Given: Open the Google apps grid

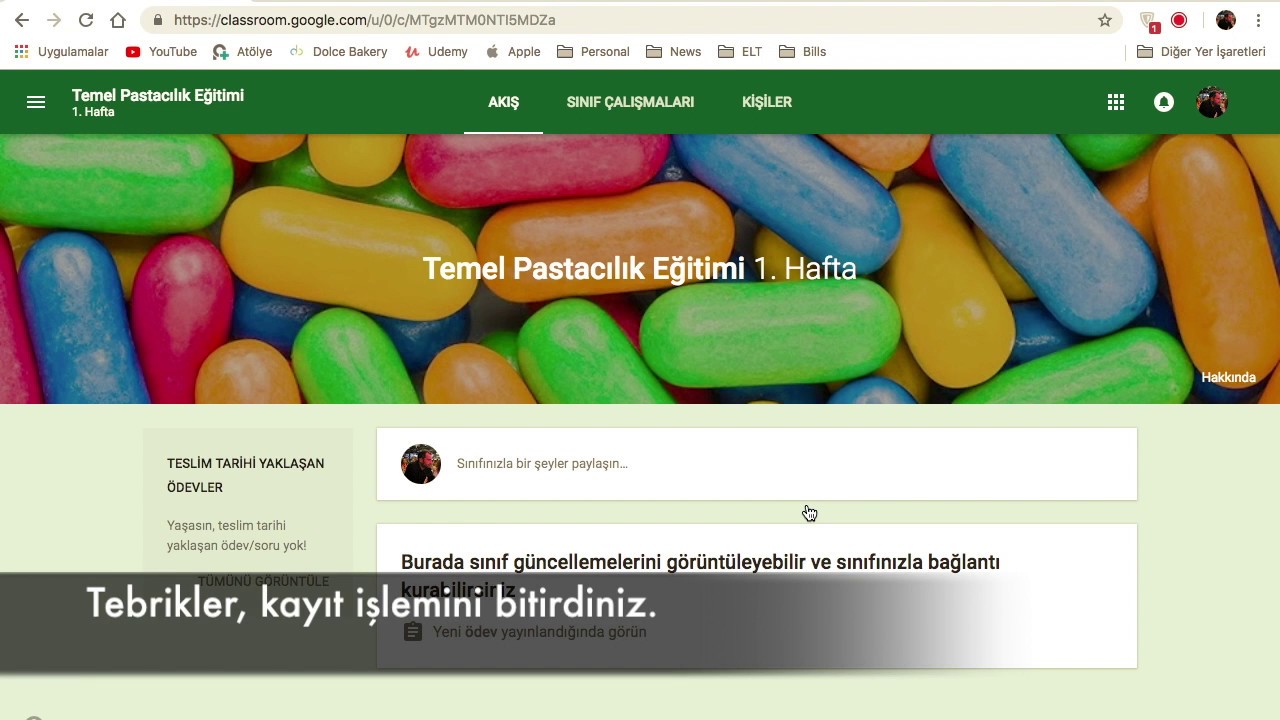Looking at the screenshot, I should click(1116, 102).
